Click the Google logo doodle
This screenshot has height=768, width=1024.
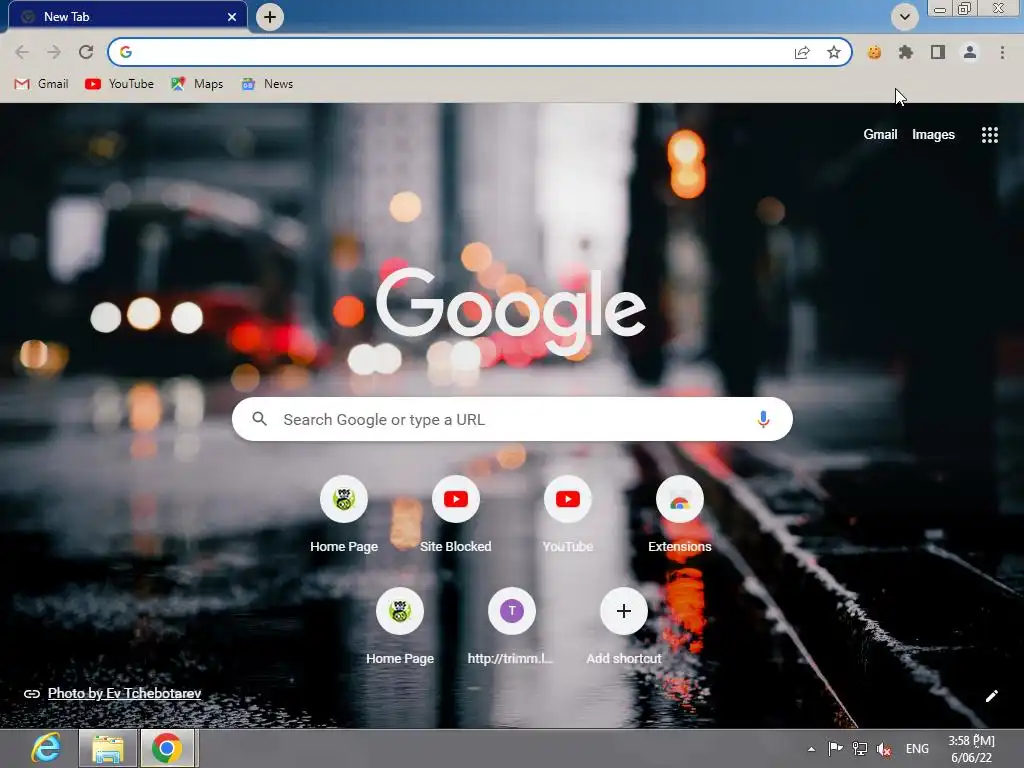(x=511, y=311)
